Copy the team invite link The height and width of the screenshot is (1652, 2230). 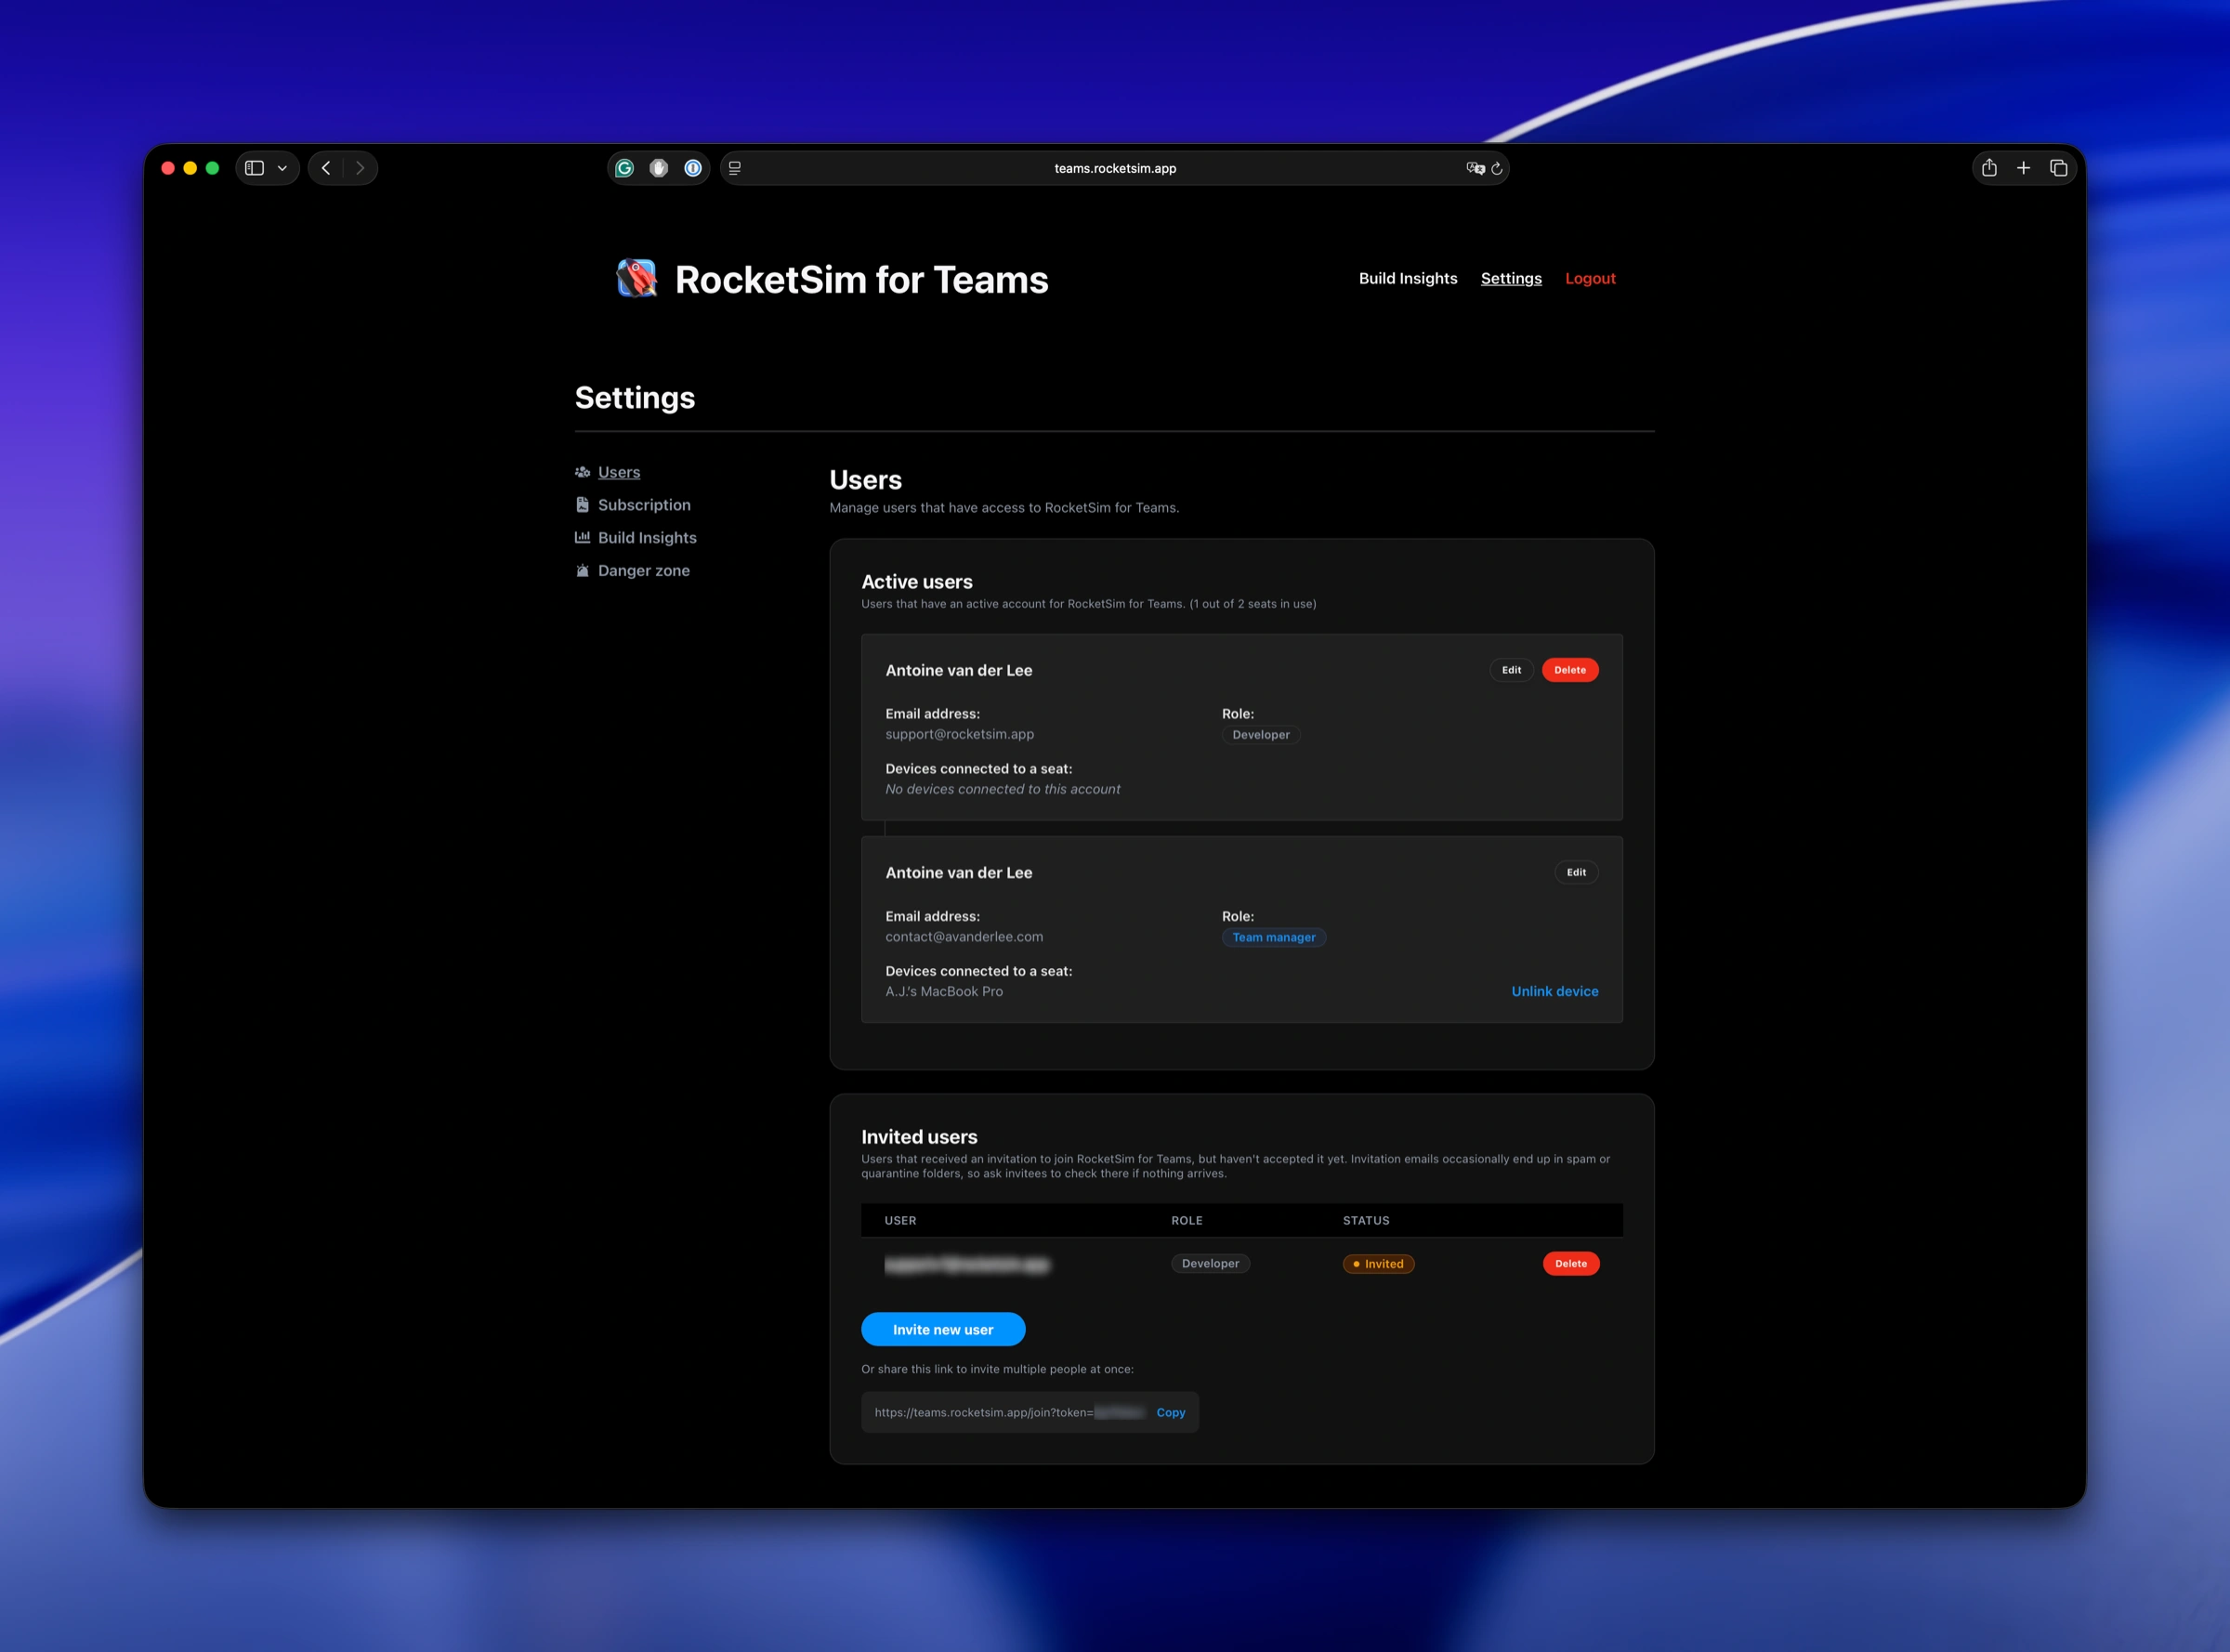point(1170,1412)
